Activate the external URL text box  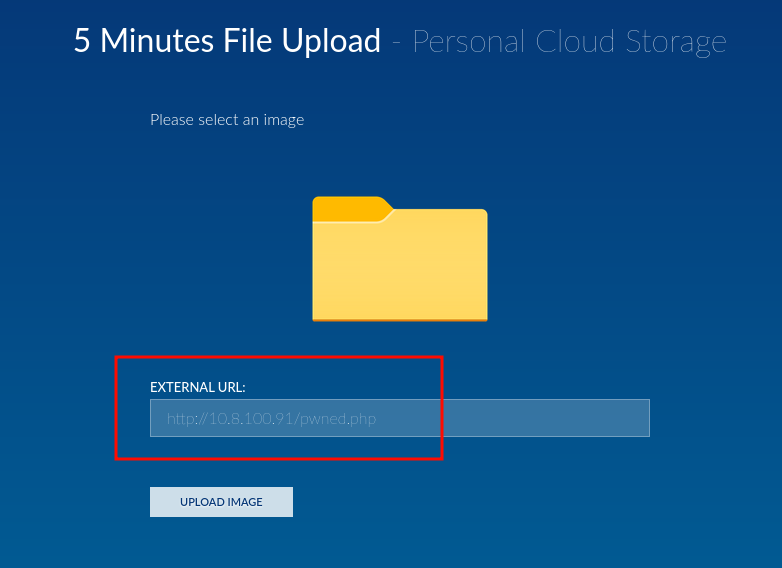(x=399, y=418)
